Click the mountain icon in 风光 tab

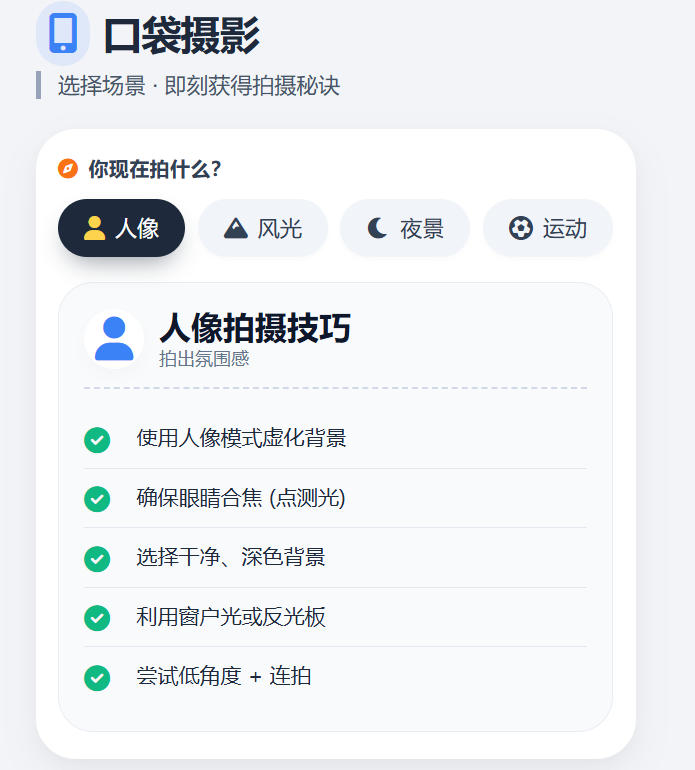(236, 229)
